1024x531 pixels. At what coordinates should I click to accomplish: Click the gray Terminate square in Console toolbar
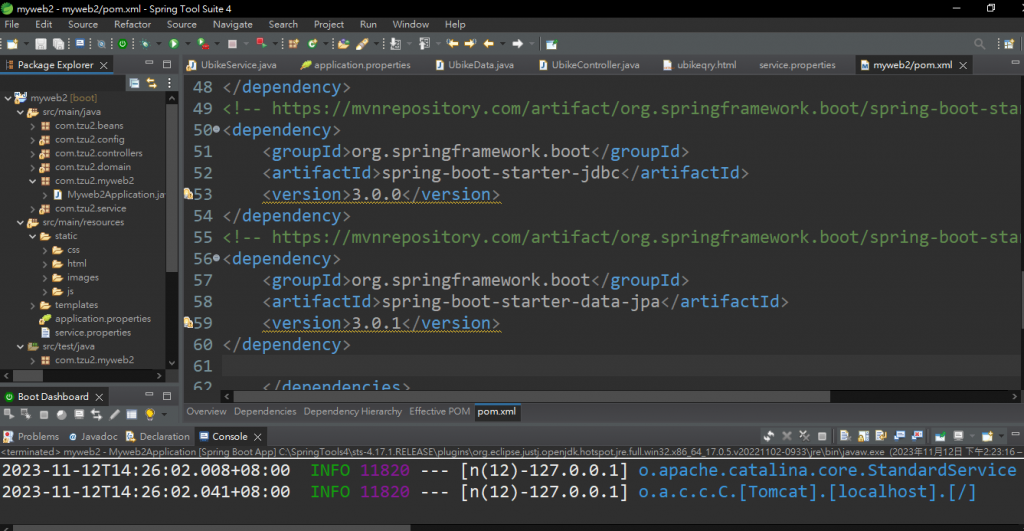coord(822,436)
